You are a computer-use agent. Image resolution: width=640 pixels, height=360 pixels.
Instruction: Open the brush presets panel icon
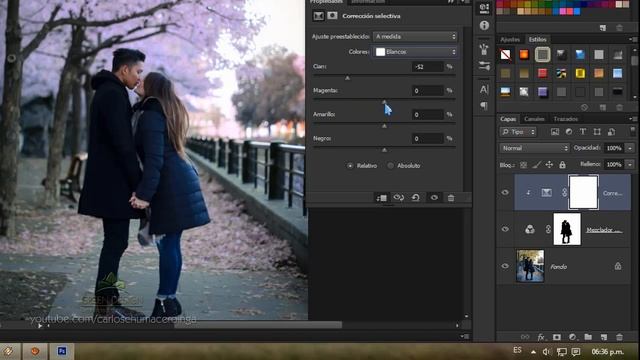click(x=484, y=49)
